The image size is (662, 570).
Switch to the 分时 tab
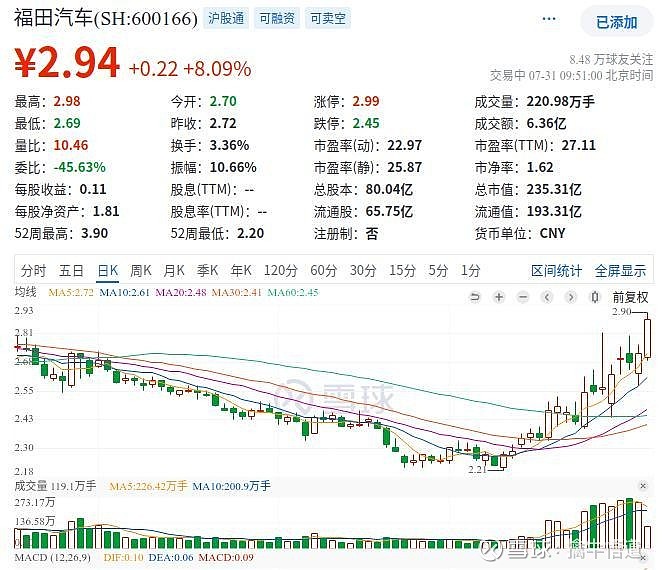click(x=33, y=270)
